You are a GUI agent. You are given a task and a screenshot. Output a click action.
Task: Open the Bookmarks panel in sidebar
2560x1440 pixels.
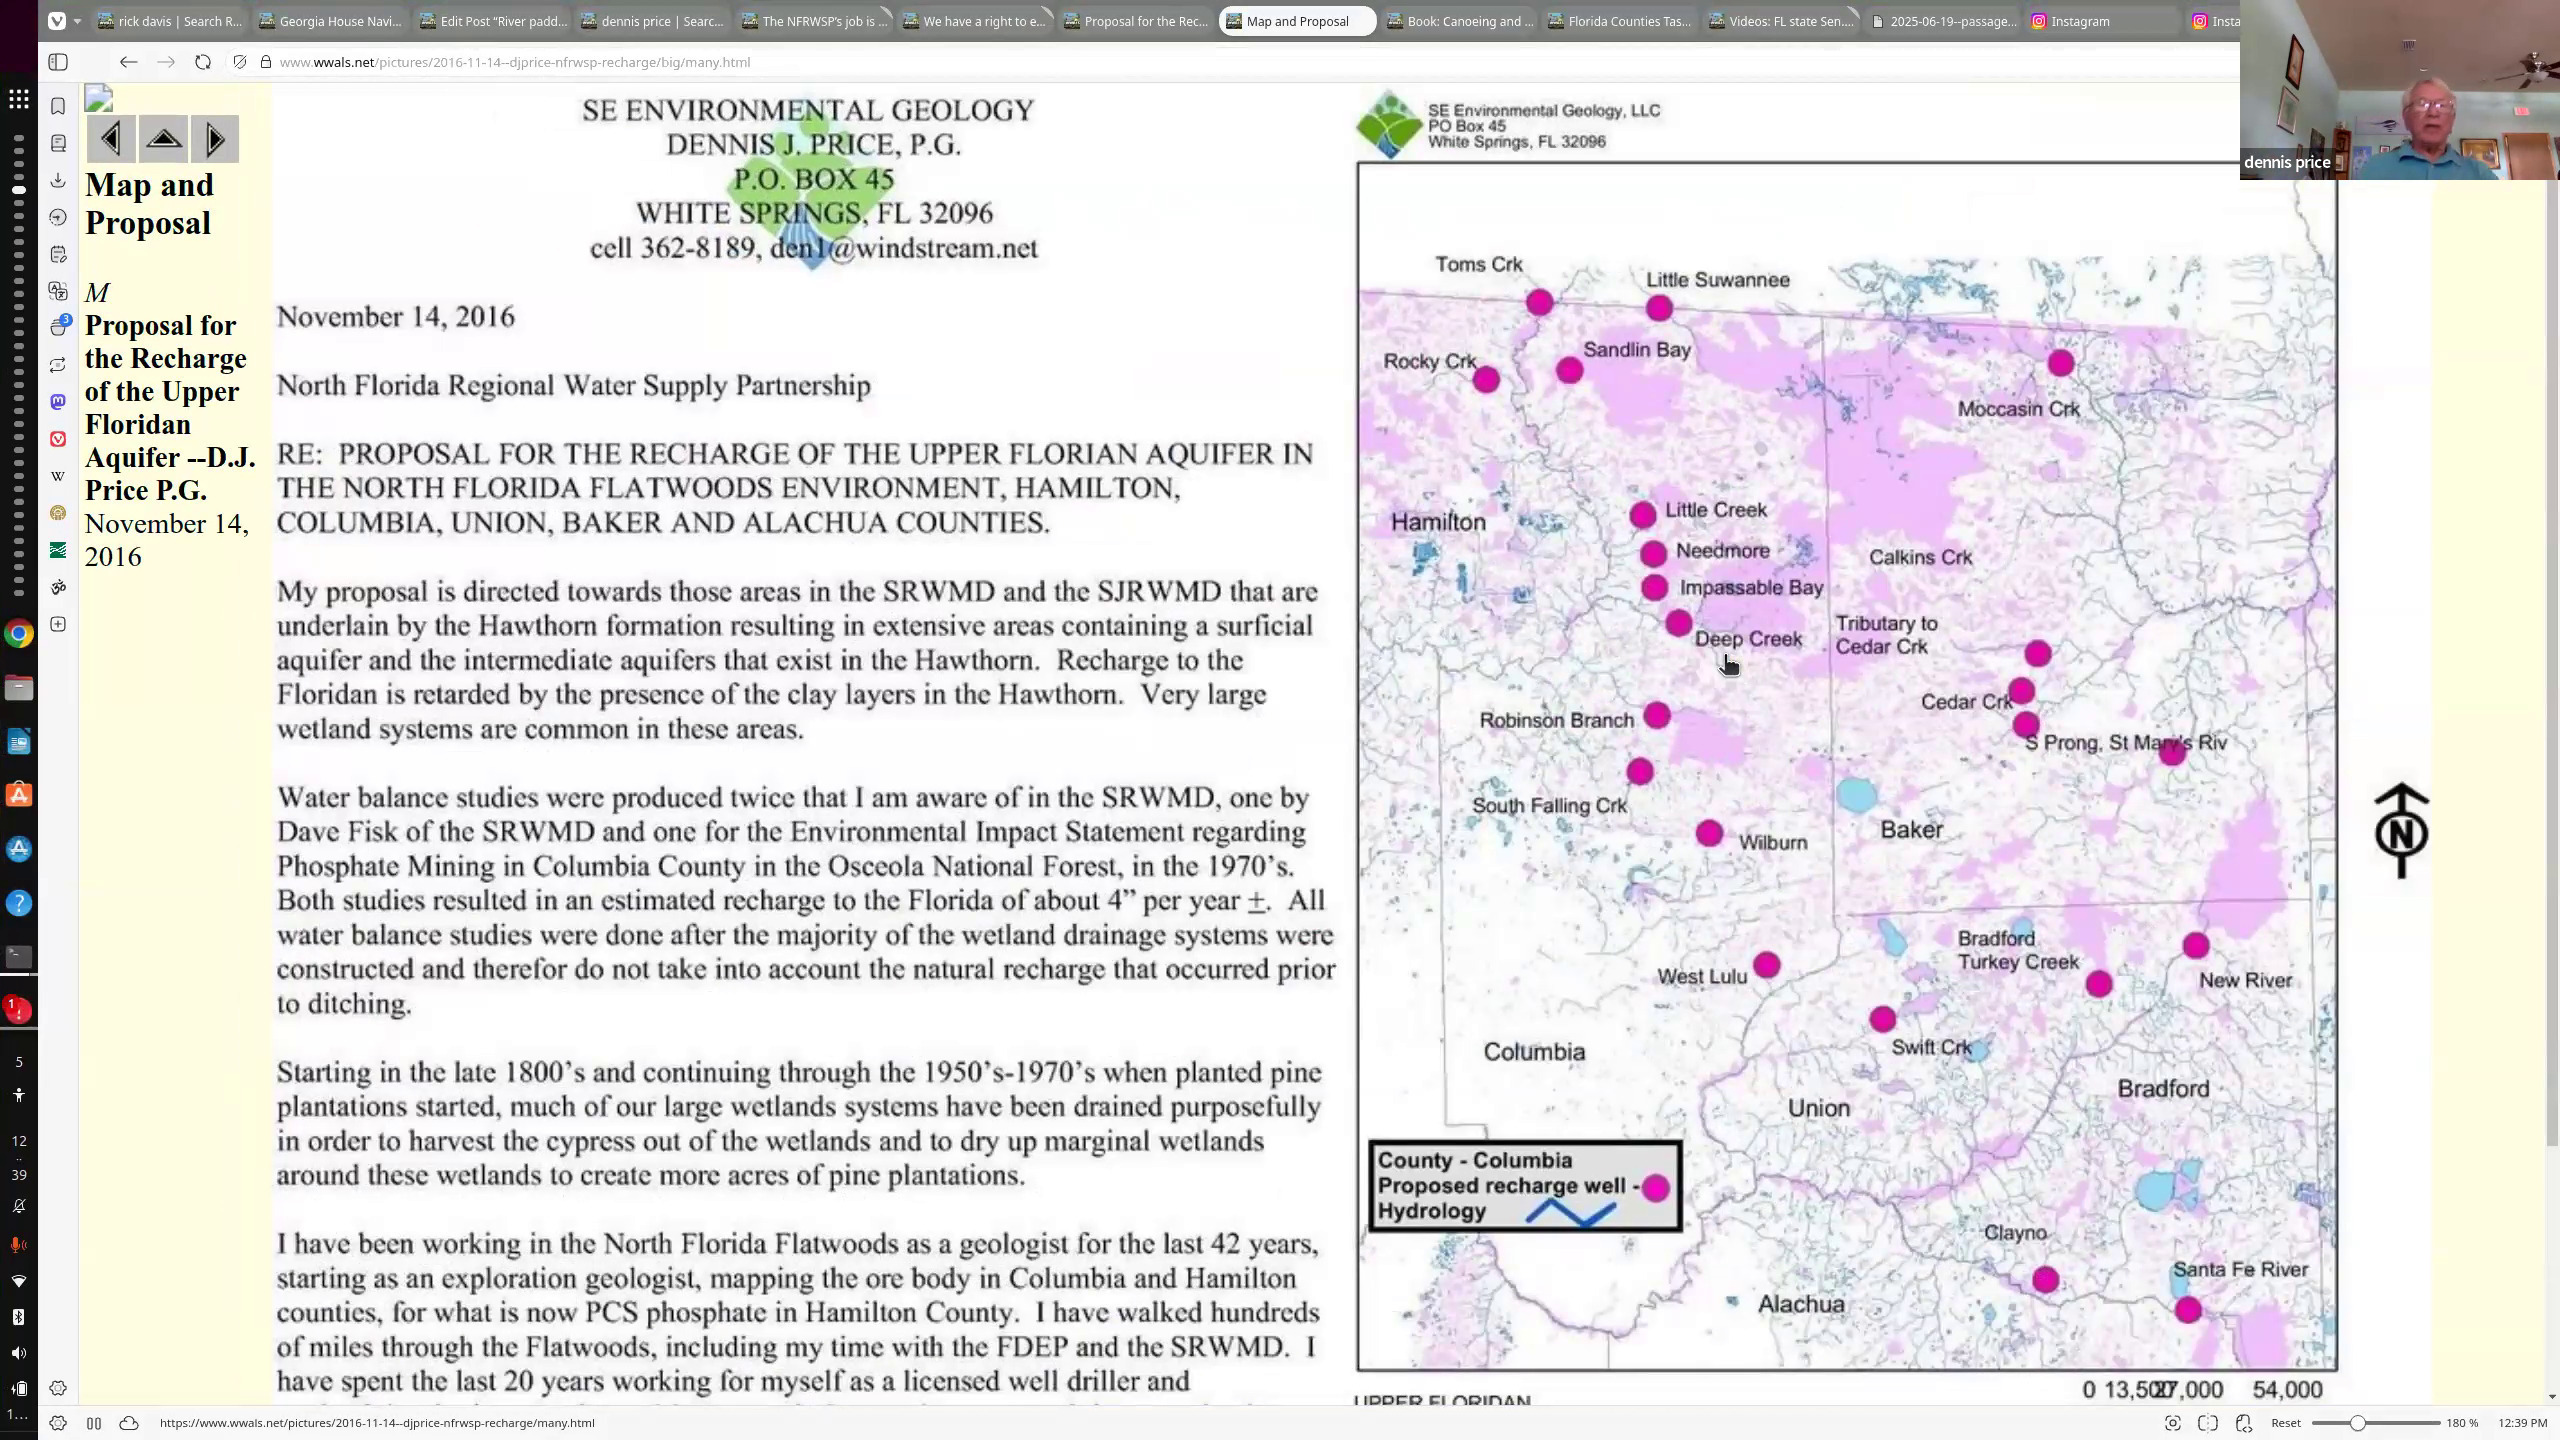click(x=58, y=106)
